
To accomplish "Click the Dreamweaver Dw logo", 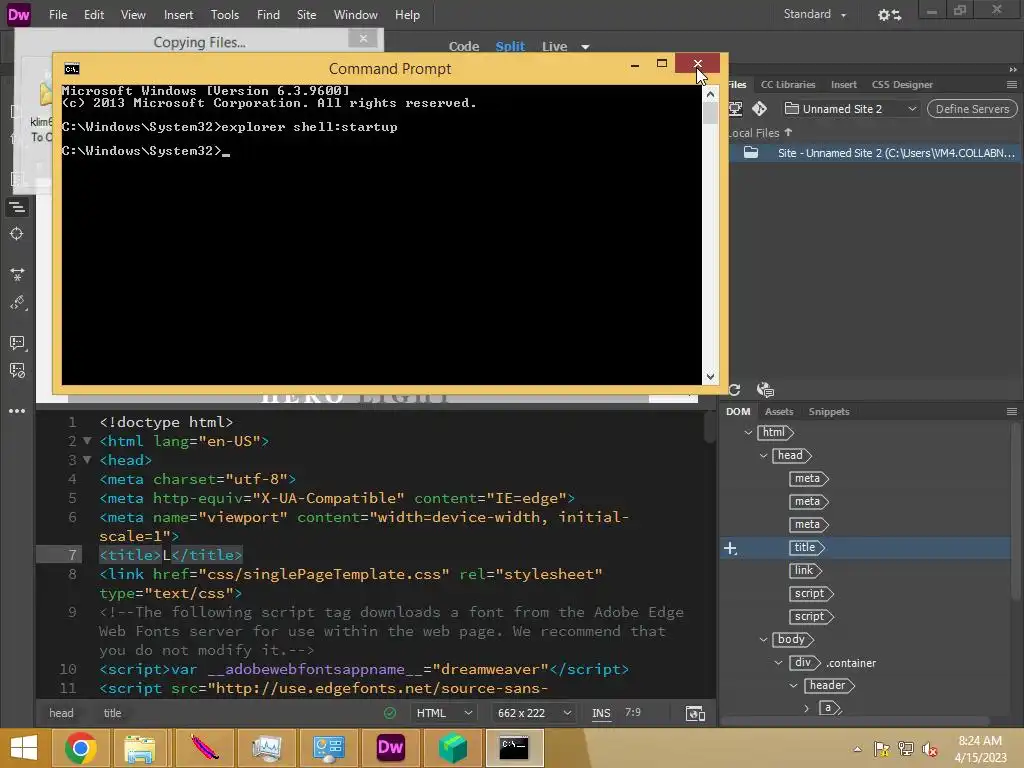I will click(x=18, y=14).
